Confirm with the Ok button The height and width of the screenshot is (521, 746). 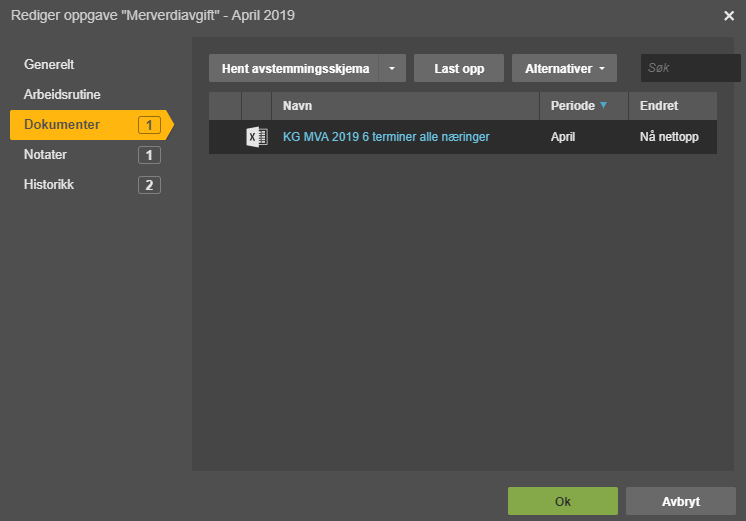pos(563,501)
